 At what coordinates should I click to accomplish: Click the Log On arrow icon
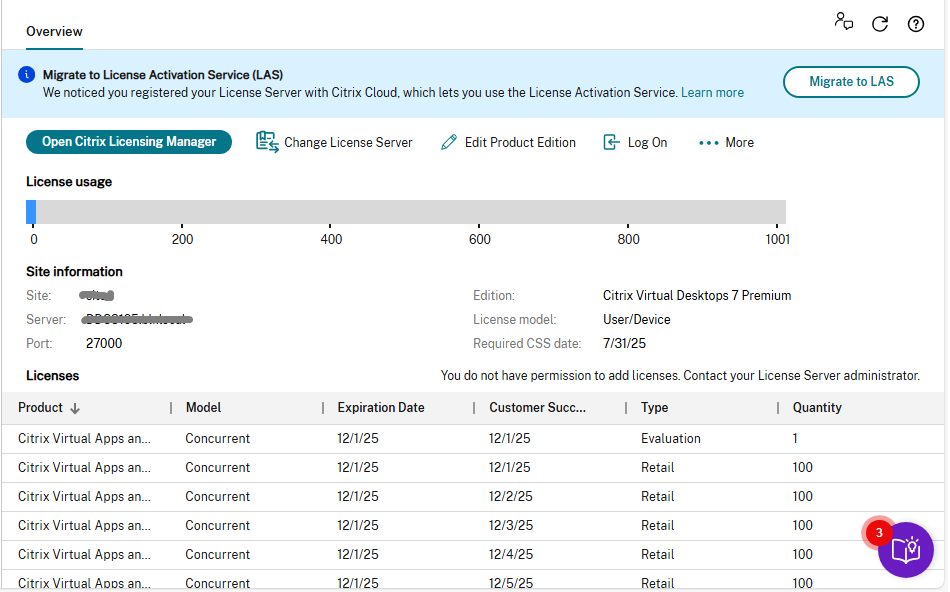(x=611, y=142)
